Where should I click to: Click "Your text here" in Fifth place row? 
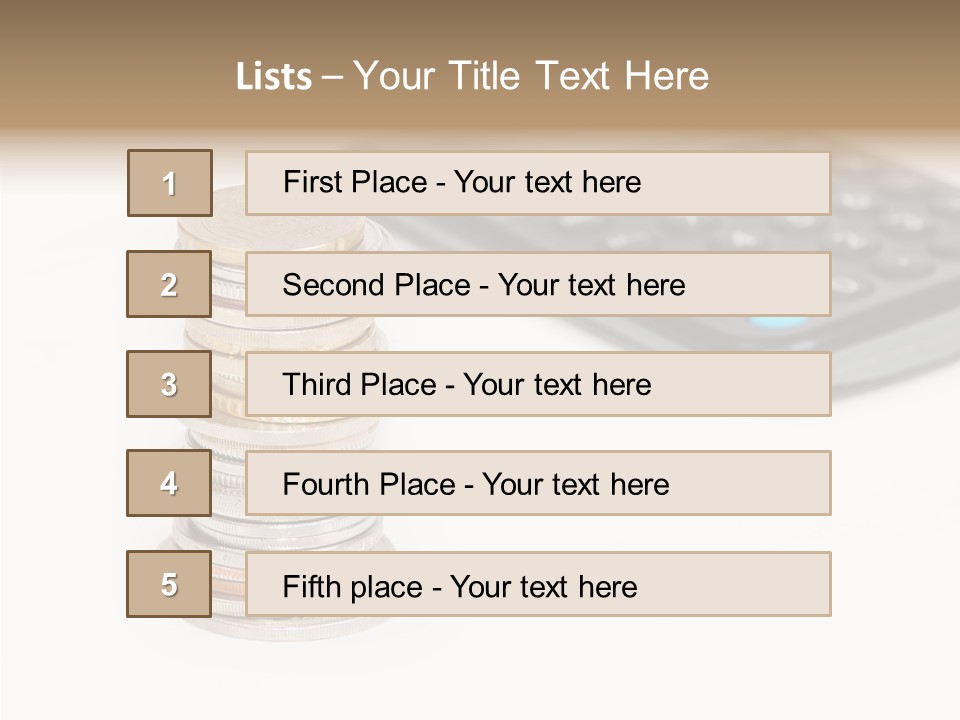[543, 586]
